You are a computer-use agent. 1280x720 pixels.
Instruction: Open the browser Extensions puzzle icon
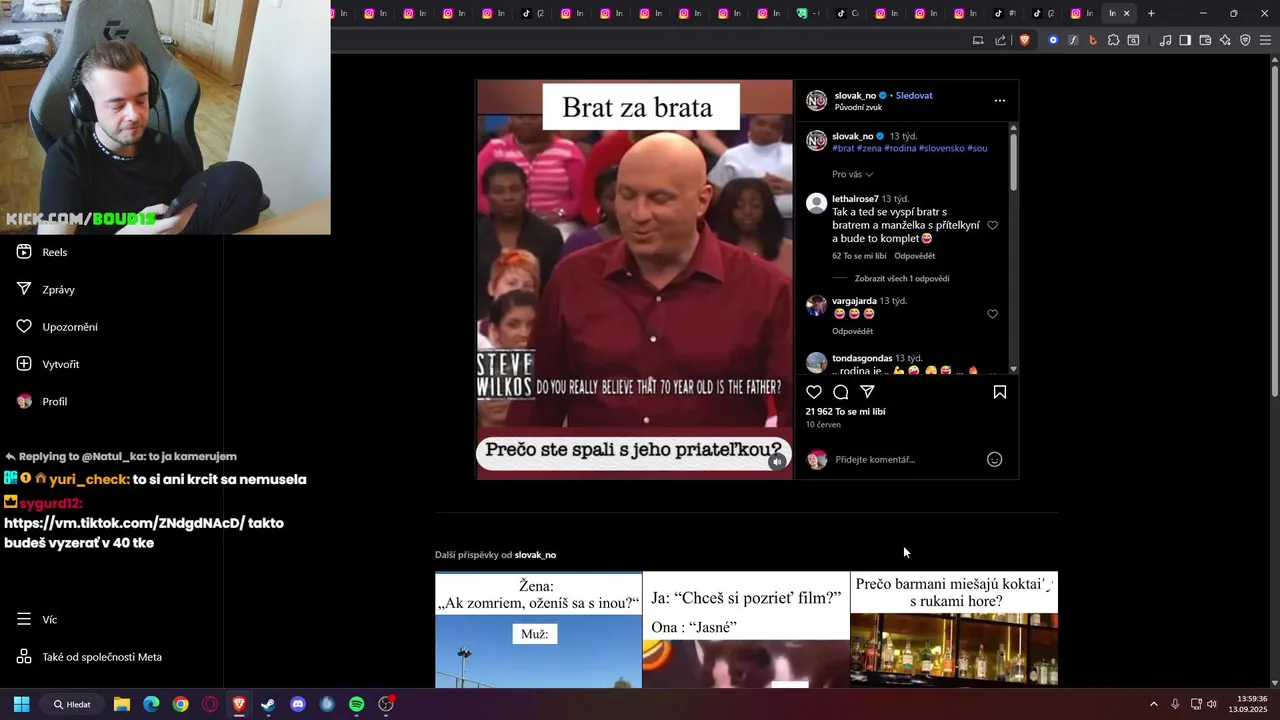pyautogui.click(x=1113, y=40)
